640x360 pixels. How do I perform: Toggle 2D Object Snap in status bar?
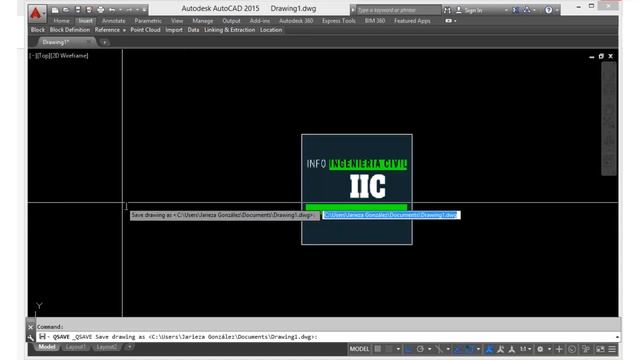coord(469,349)
